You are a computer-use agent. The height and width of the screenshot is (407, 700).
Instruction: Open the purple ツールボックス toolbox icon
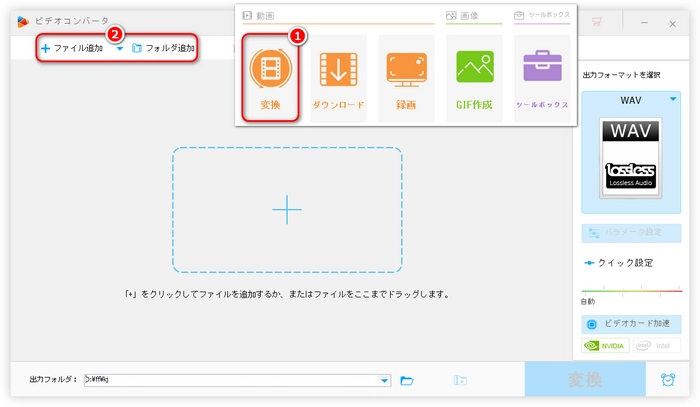541,68
